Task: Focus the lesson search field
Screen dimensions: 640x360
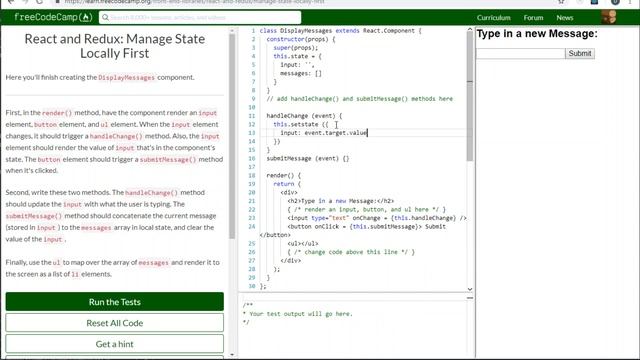Action: point(200,18)
